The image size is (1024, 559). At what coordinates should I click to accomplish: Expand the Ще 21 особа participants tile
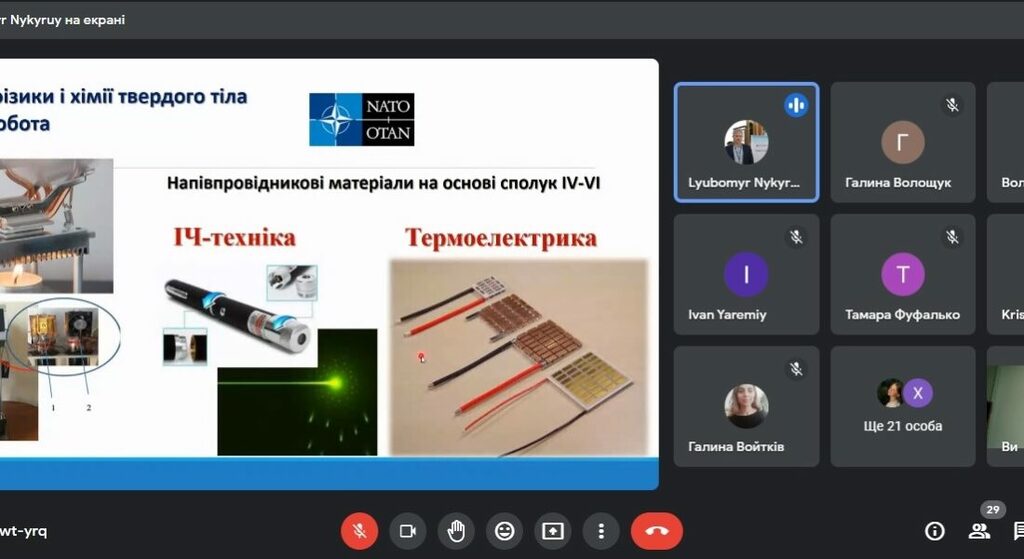click(903, 406)
